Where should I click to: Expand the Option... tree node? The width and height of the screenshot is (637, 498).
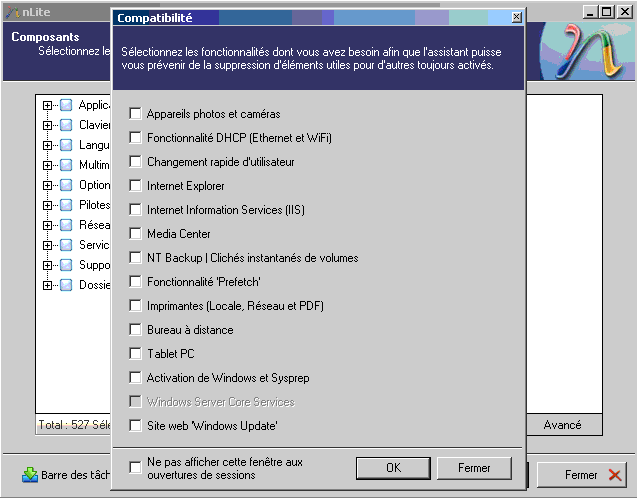48,185
